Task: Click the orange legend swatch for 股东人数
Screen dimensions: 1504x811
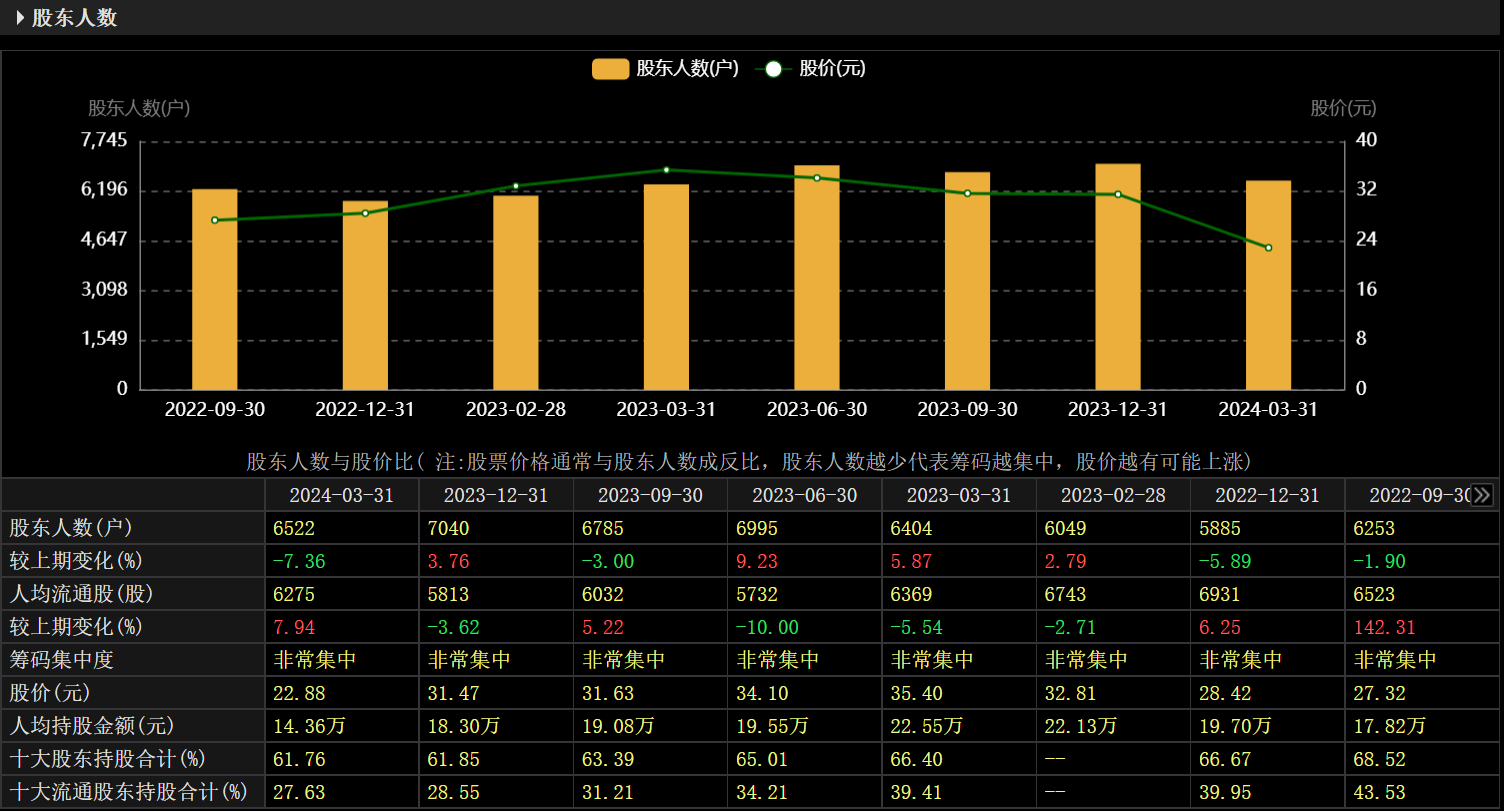Action: tap(610, 69)
